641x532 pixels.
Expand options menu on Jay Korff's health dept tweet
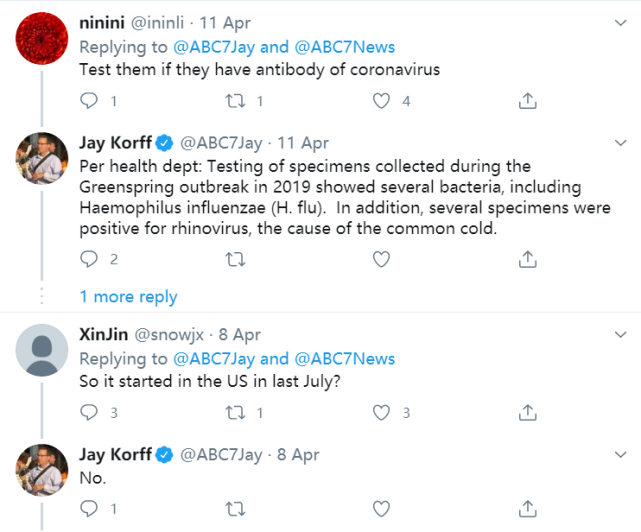617,143
